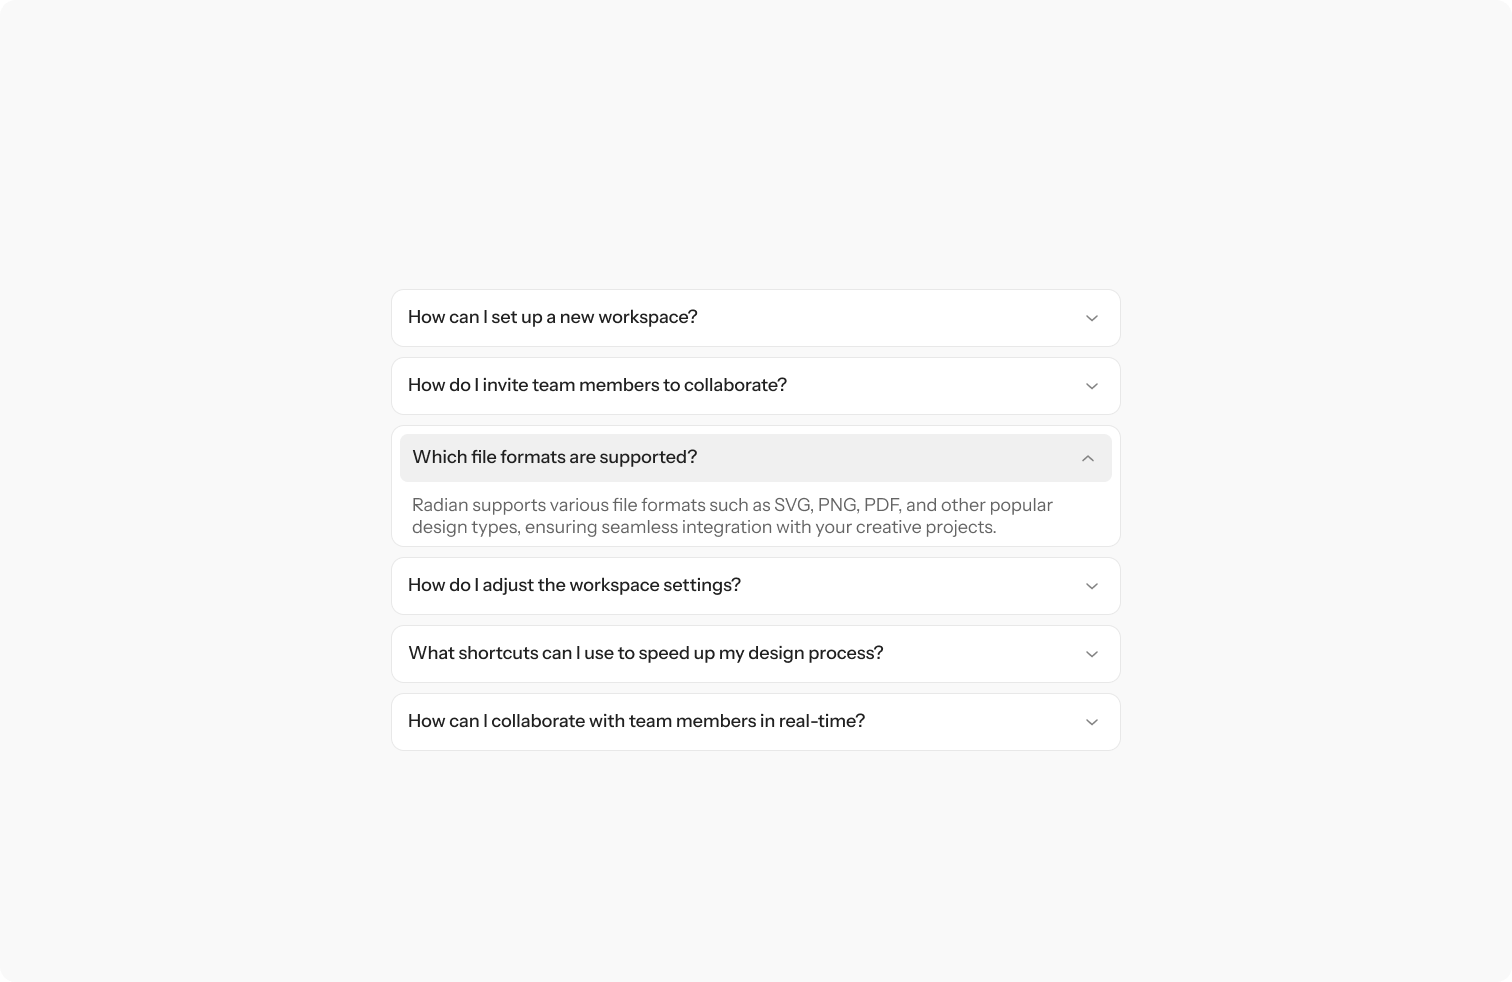
Task: Click the chevron next to workspace settings question
Action: [x=1092, y=586]
